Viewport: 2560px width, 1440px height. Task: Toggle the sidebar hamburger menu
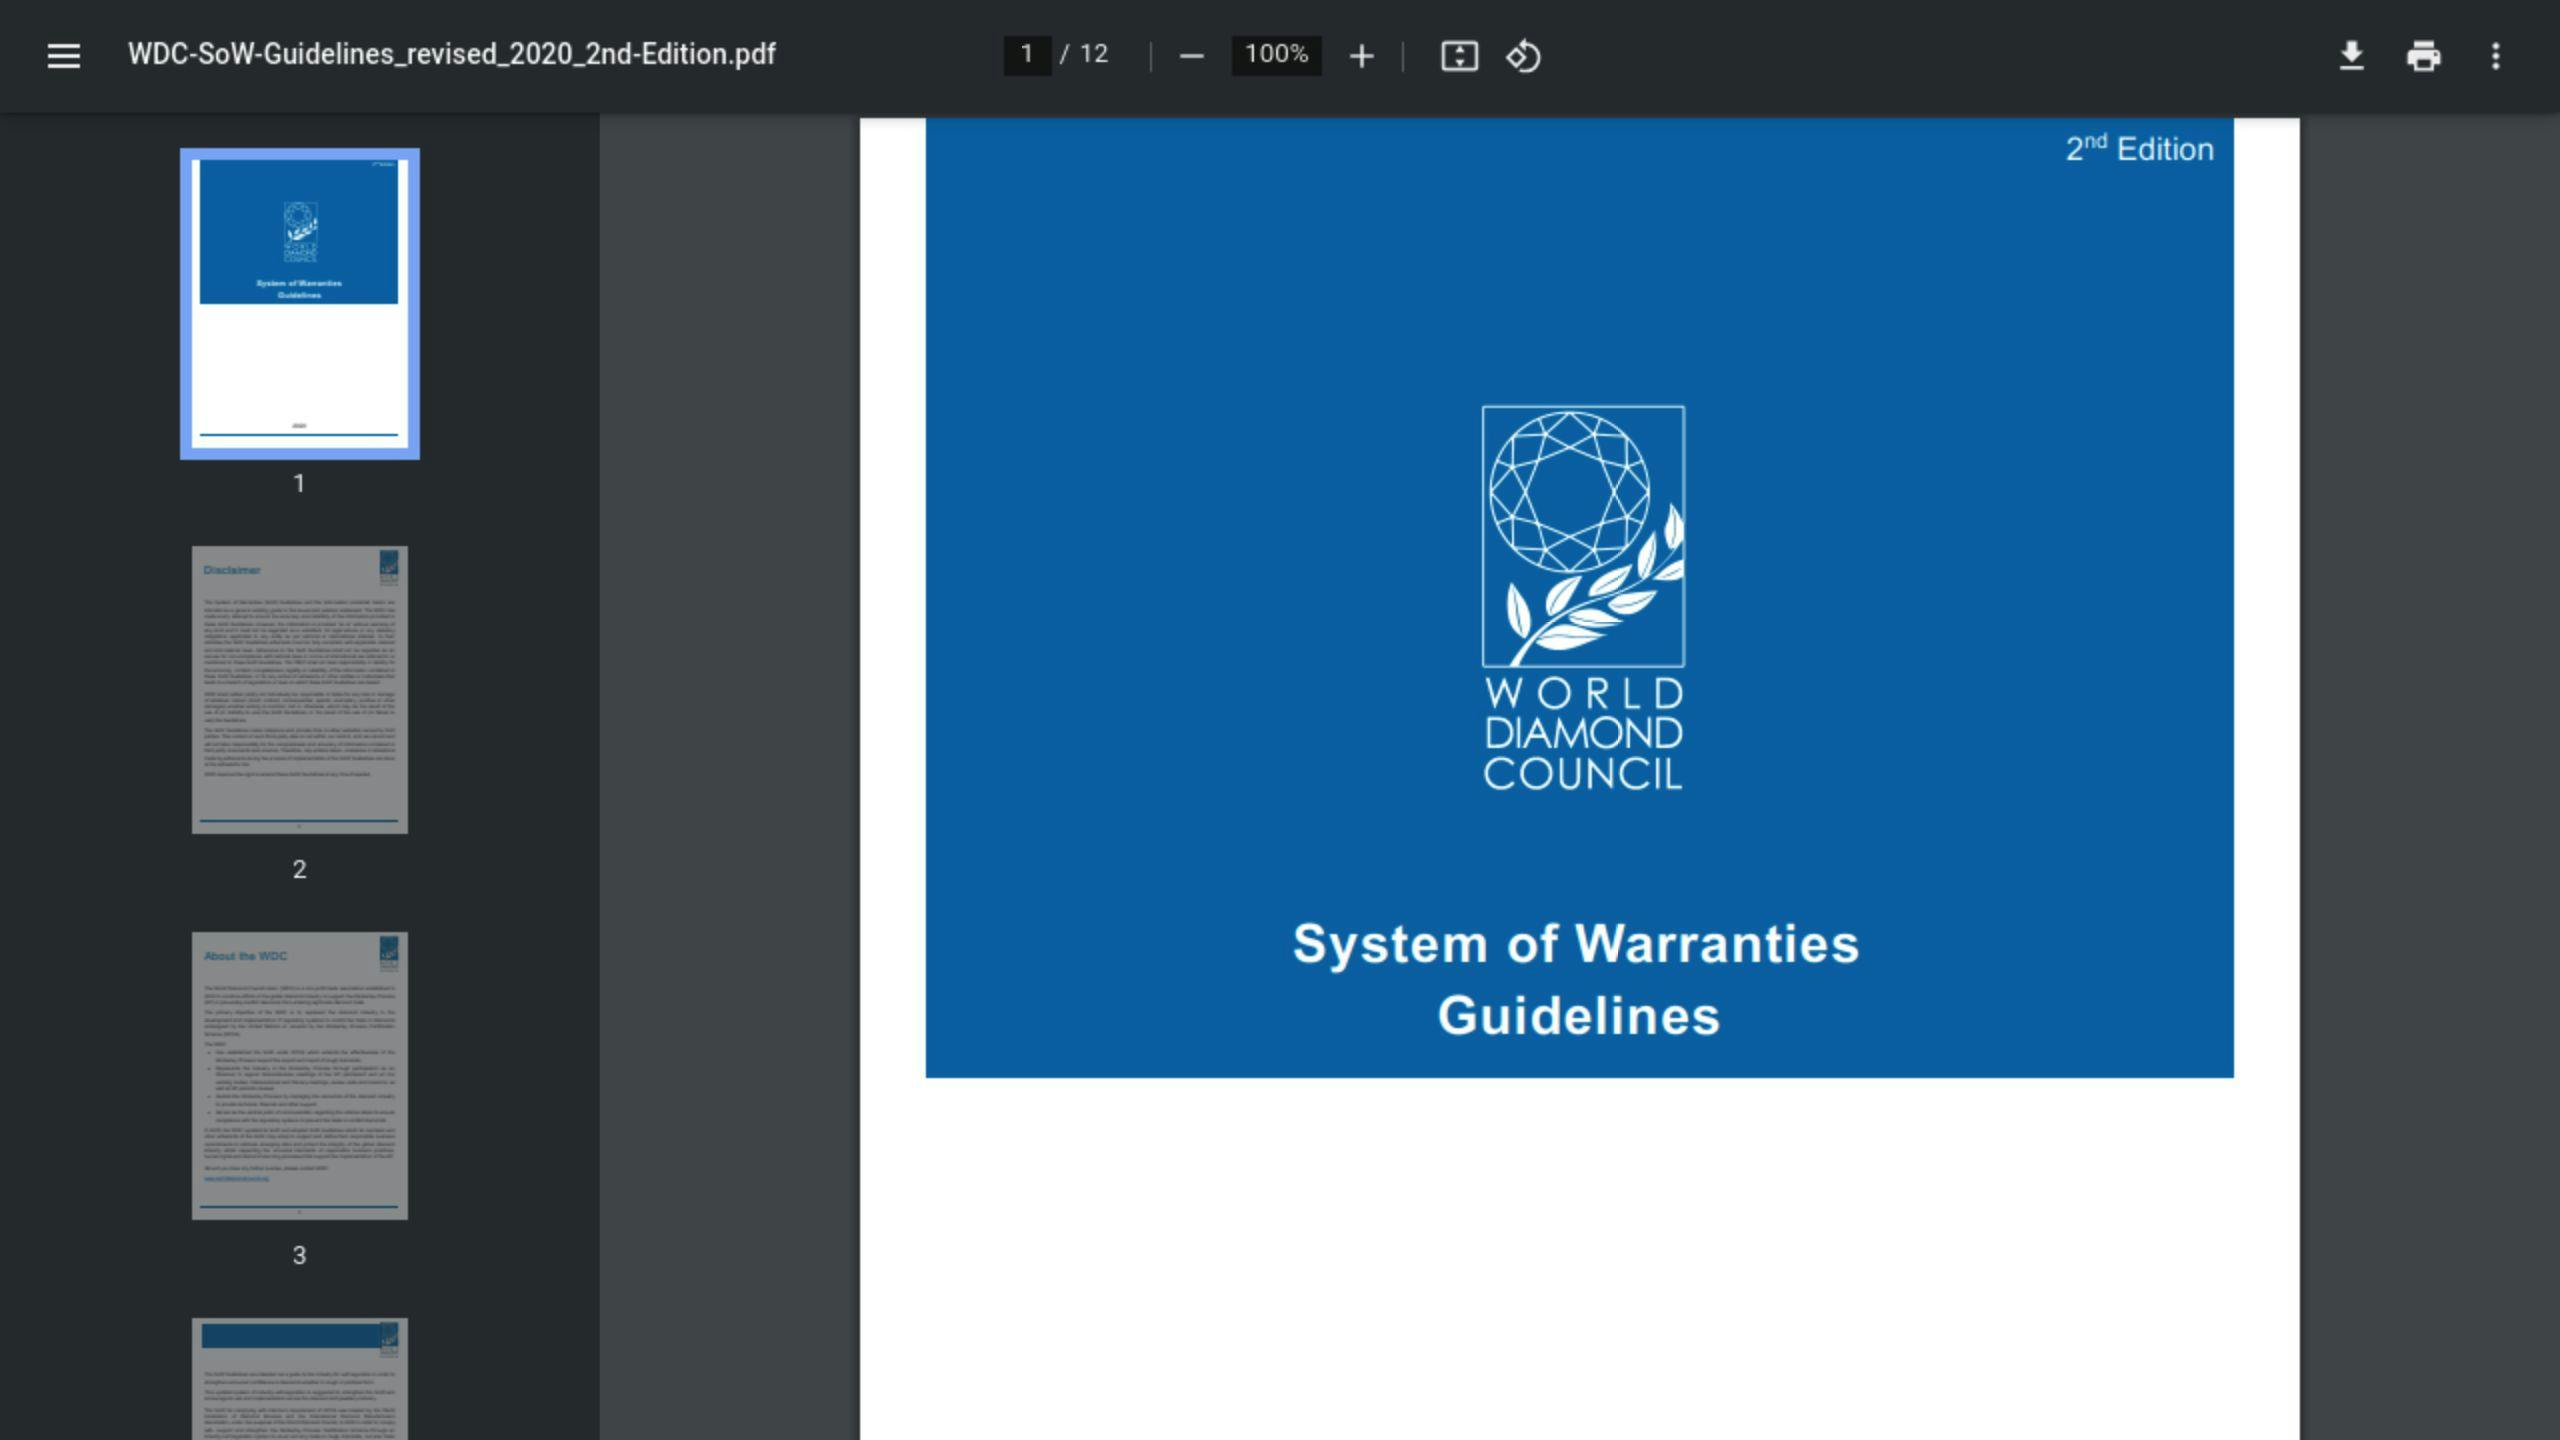(x=64, y=56)
